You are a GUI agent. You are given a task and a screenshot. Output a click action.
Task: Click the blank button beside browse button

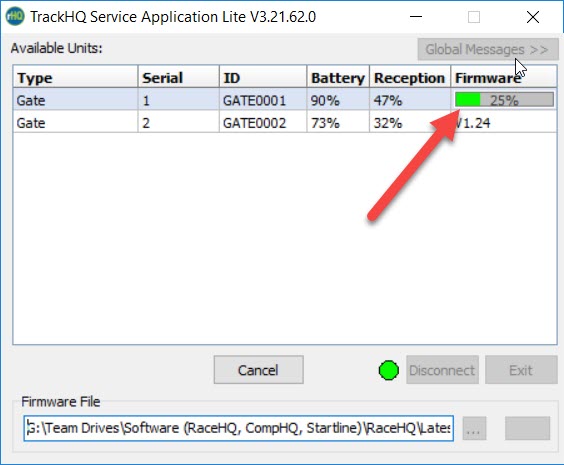coord(527,428)
